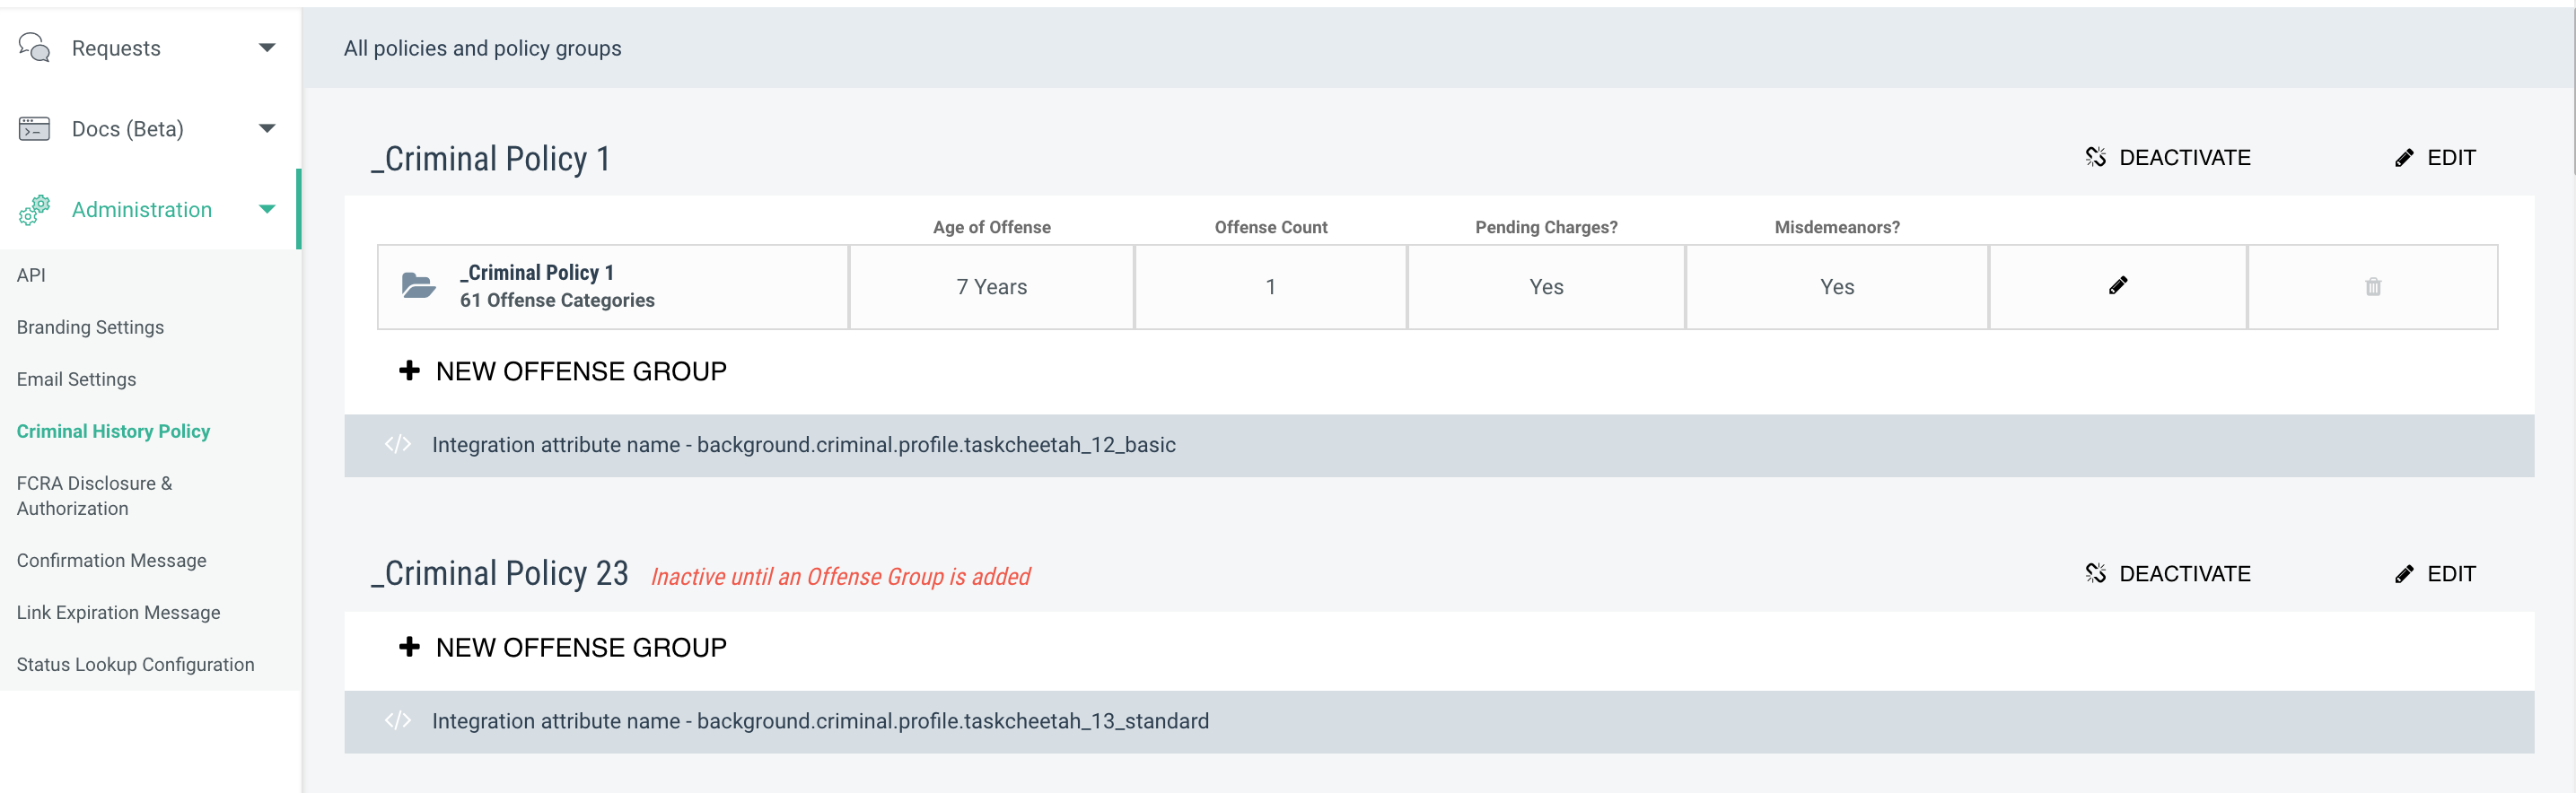Click the taskcheetah_13_standard integration attribute text
Viewport: 2576px width, 793px height.
[x=820, y=720]
